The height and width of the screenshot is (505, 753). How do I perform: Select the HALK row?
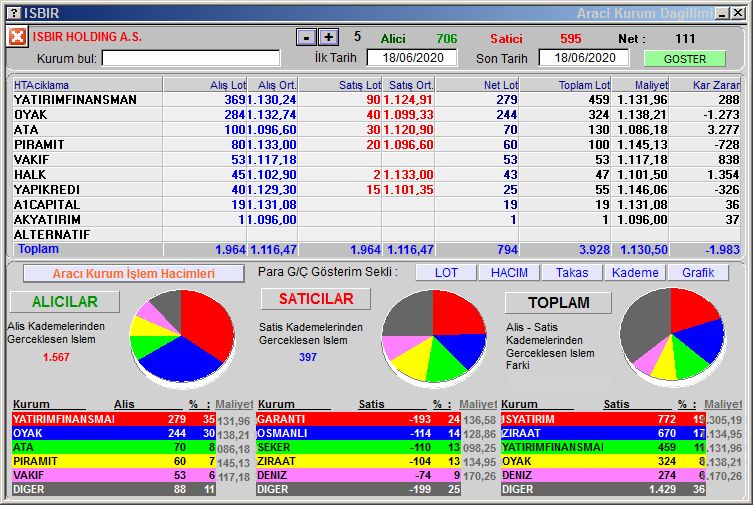point(376,174)
